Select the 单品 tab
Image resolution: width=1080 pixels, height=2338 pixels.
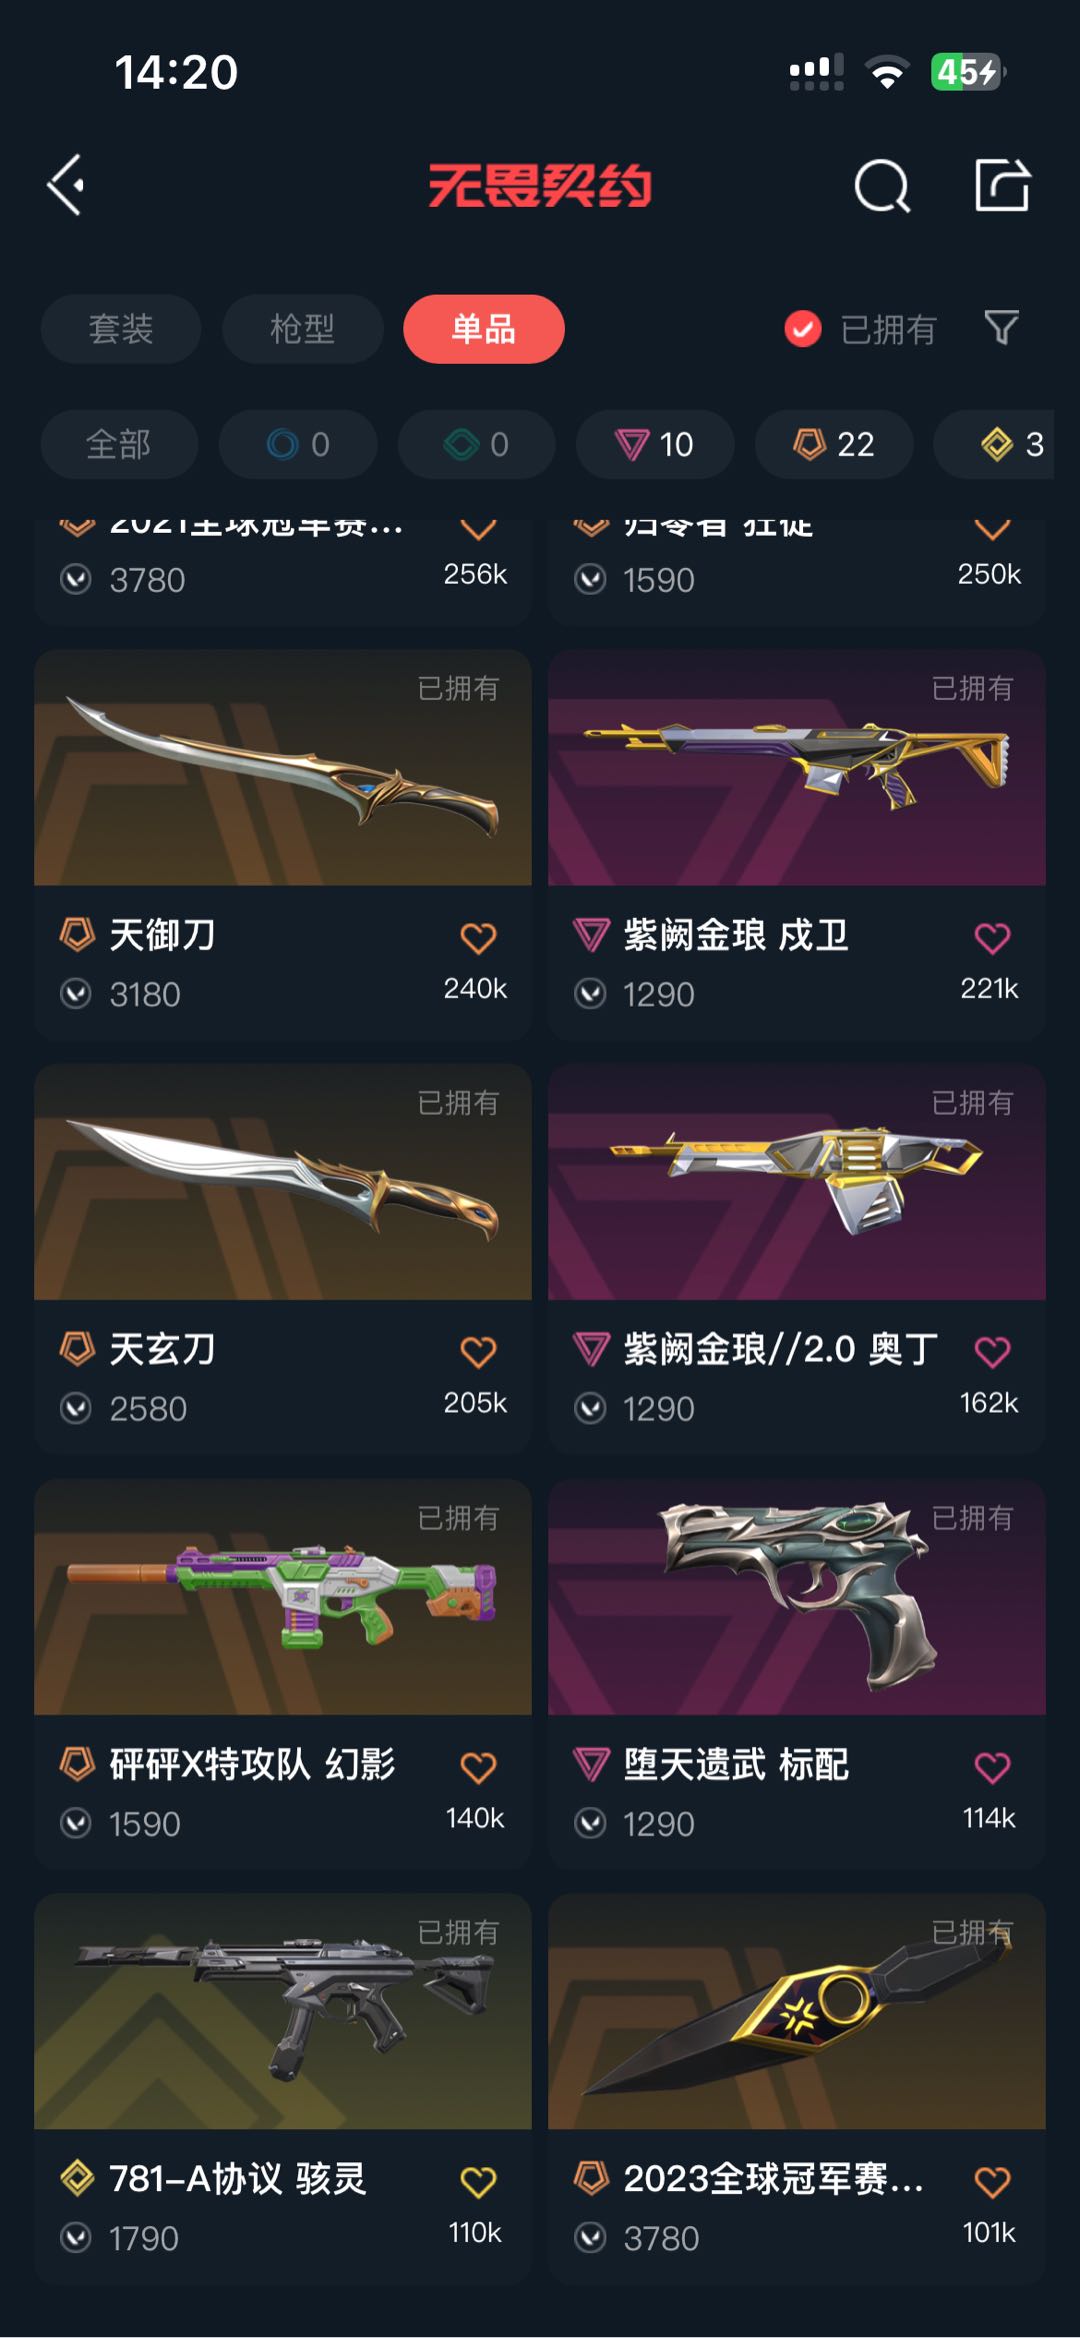point(484,329)
